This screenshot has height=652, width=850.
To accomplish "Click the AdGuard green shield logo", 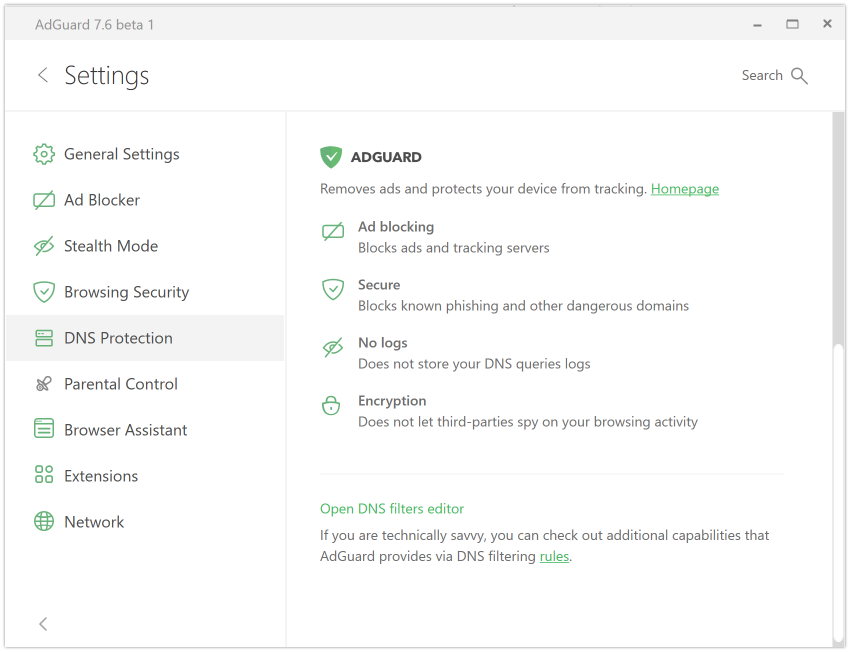I will [331, 157].
